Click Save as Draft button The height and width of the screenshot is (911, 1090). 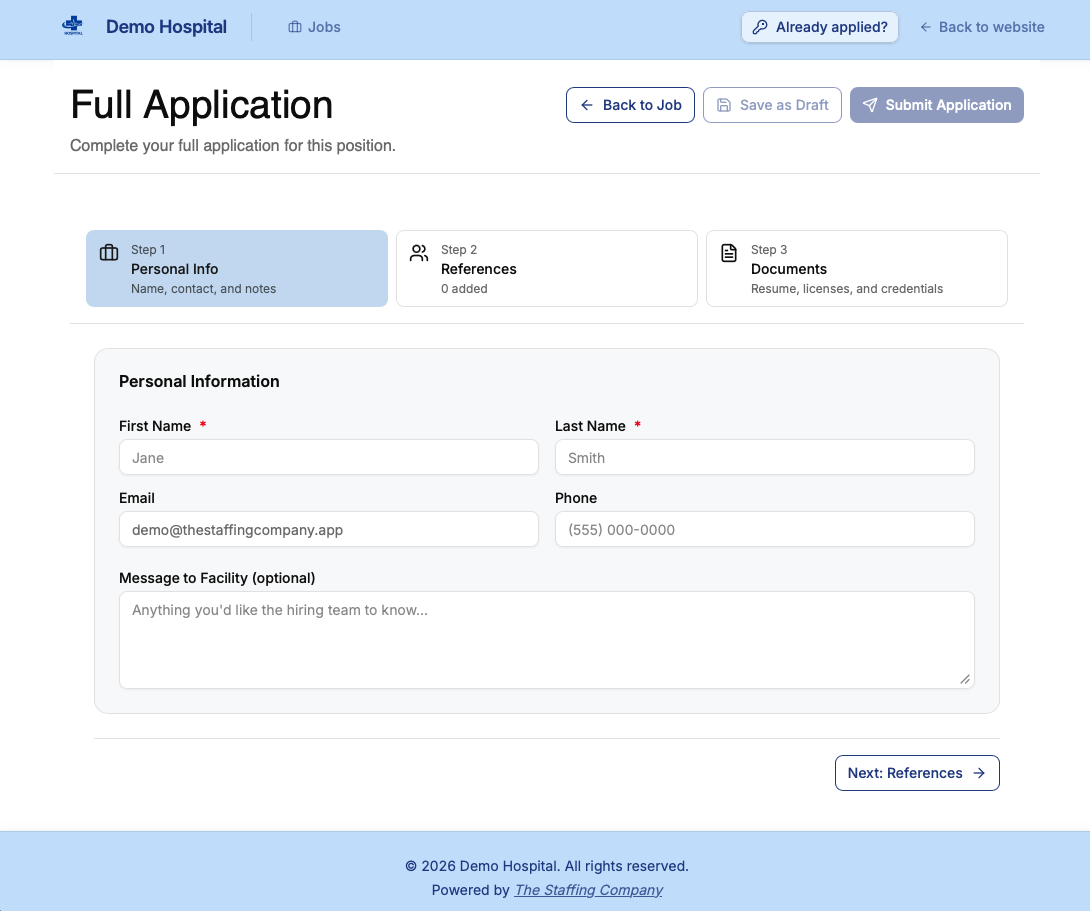[772, 105]
